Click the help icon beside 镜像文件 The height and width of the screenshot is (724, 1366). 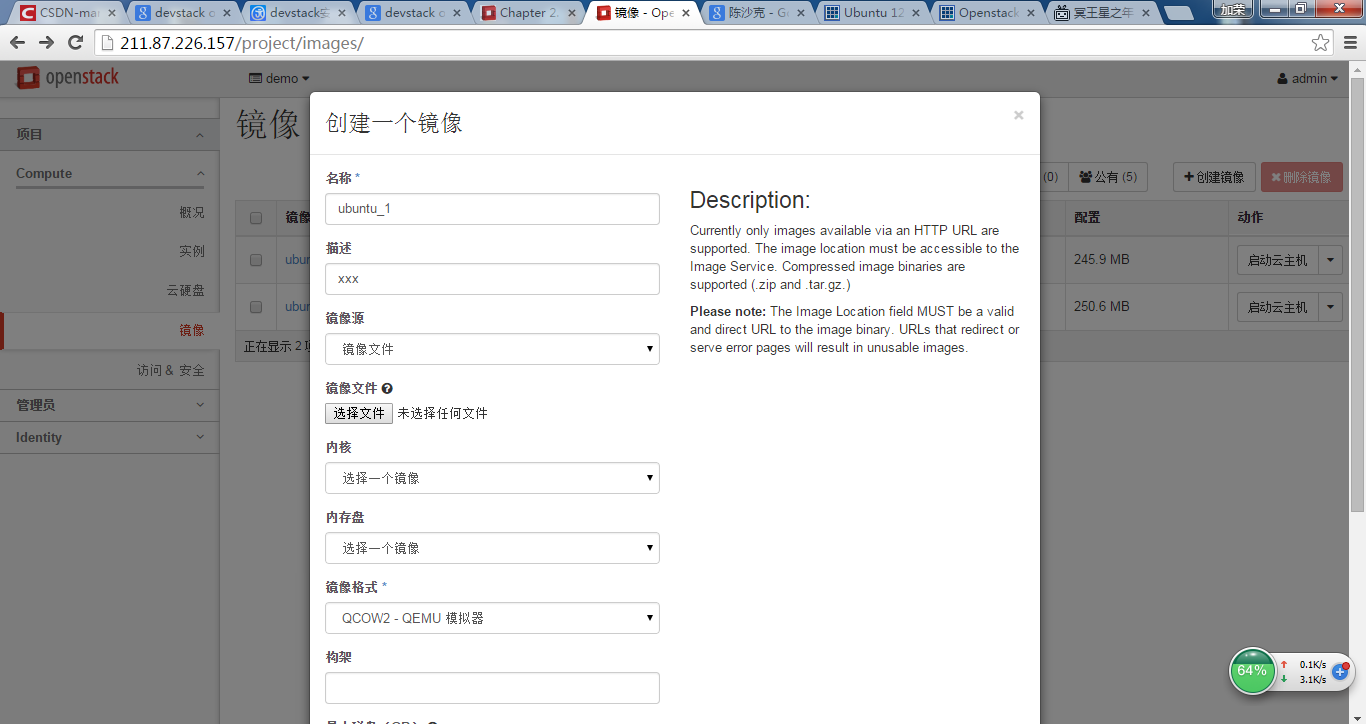(x=387, y=388)
